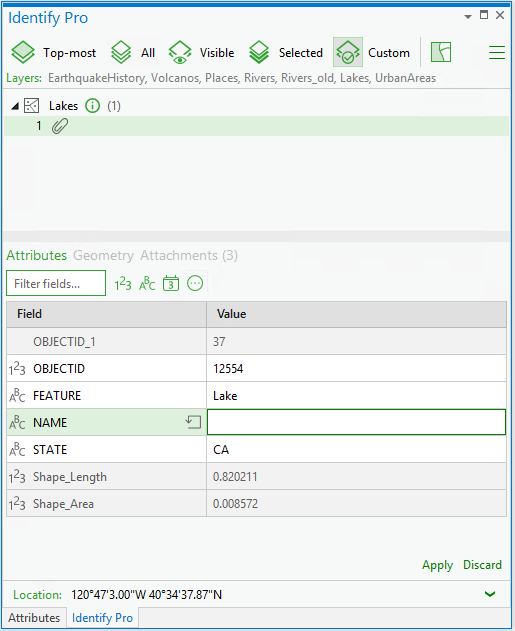Collapse the Lakes tree node
Screen dimensions: 515x631
(15, 106)
